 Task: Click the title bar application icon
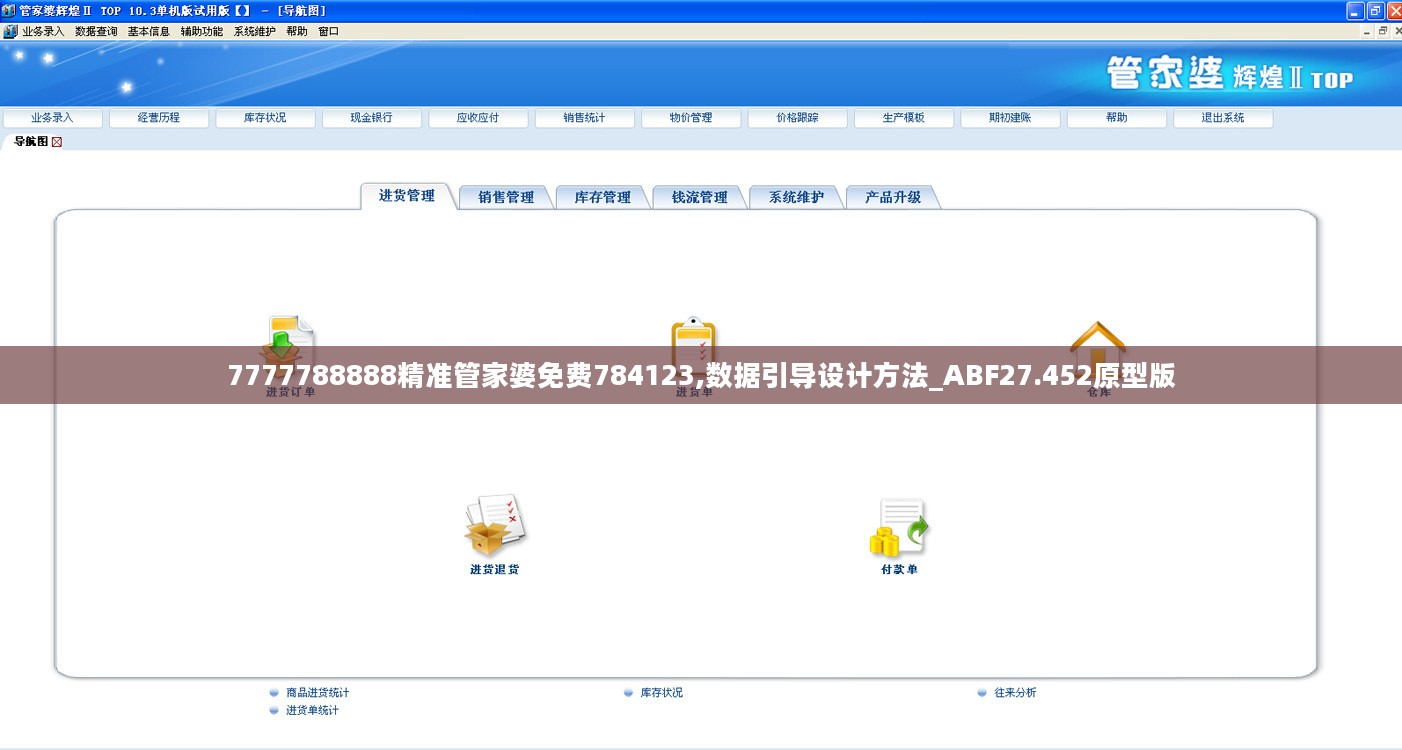[9, 10]
